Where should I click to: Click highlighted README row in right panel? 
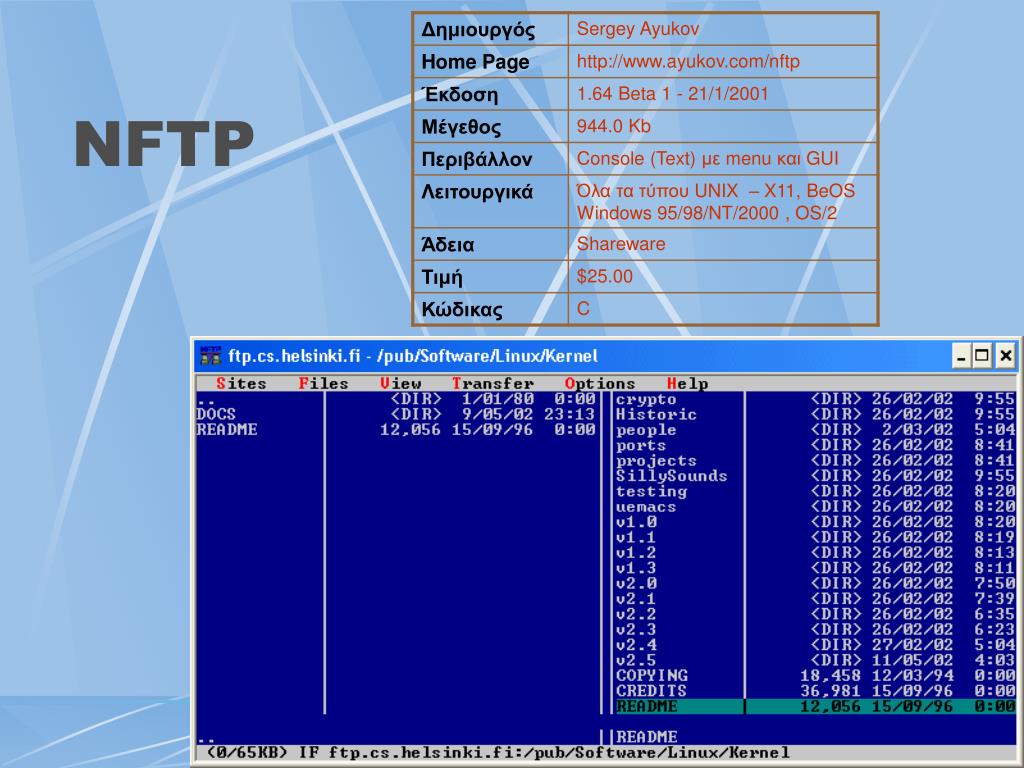815,706
